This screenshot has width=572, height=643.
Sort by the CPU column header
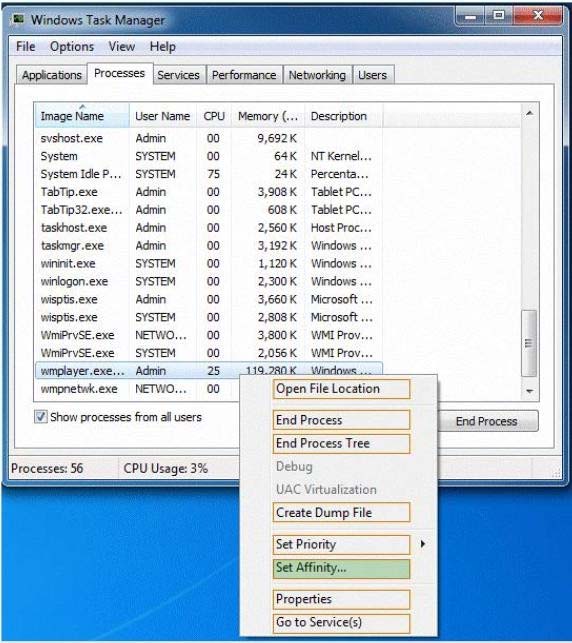214,116
